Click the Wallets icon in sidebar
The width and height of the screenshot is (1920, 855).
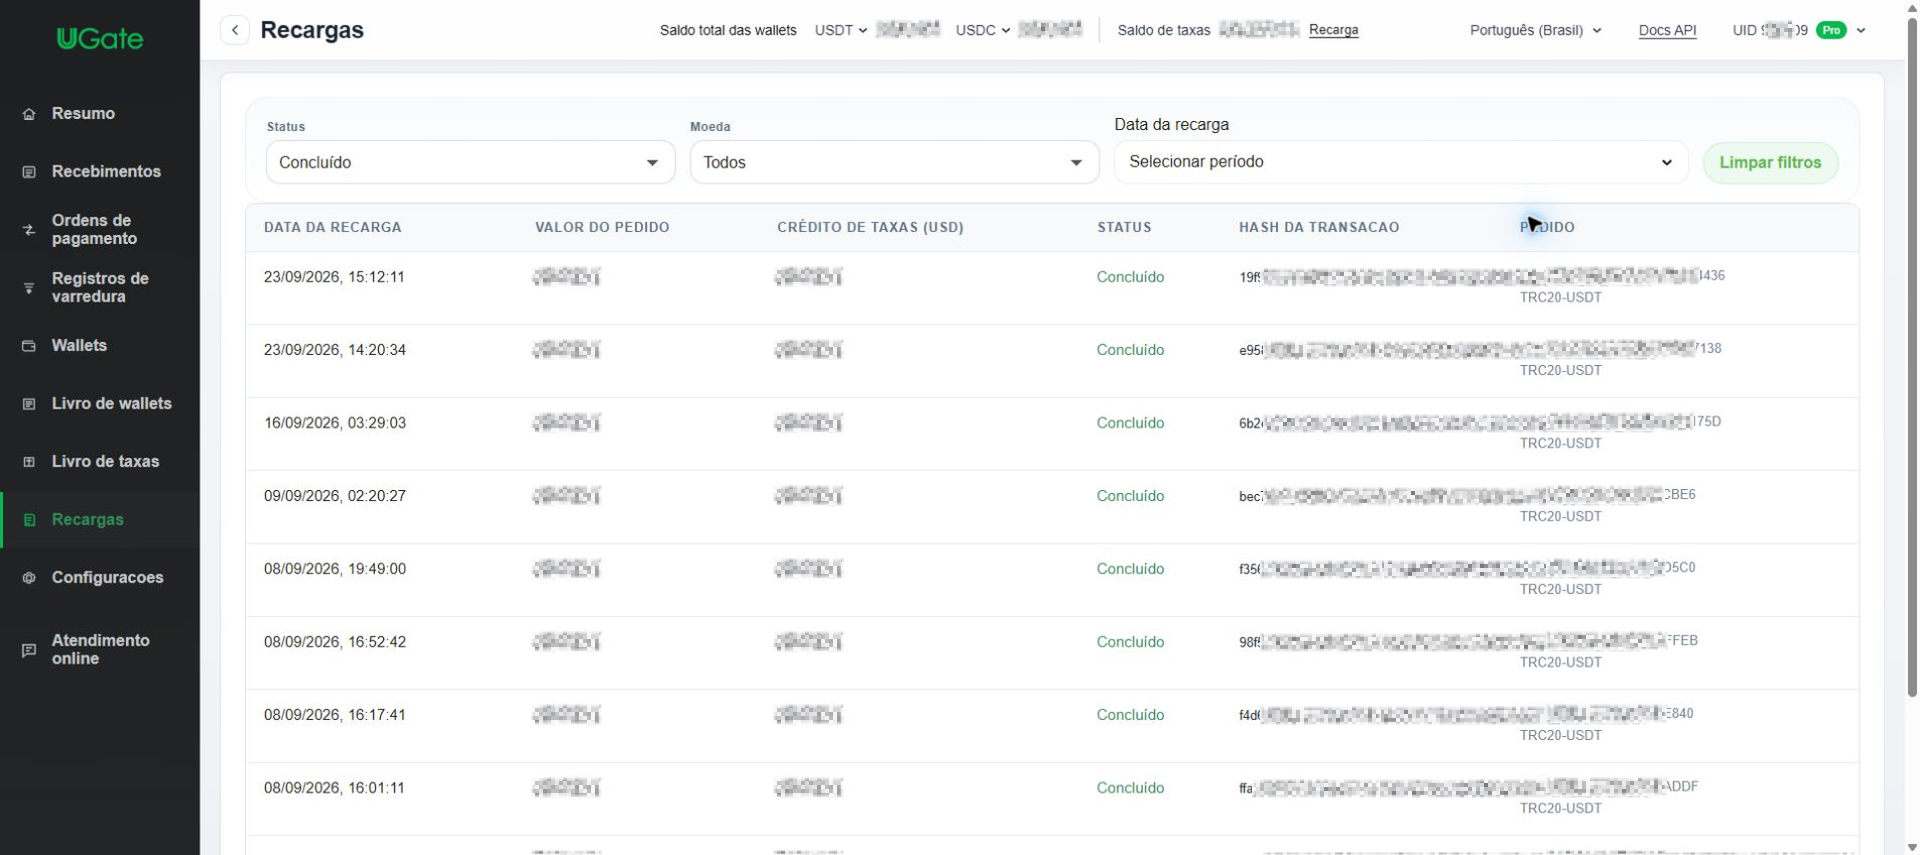pyautogui.click(x=29, y=346)
